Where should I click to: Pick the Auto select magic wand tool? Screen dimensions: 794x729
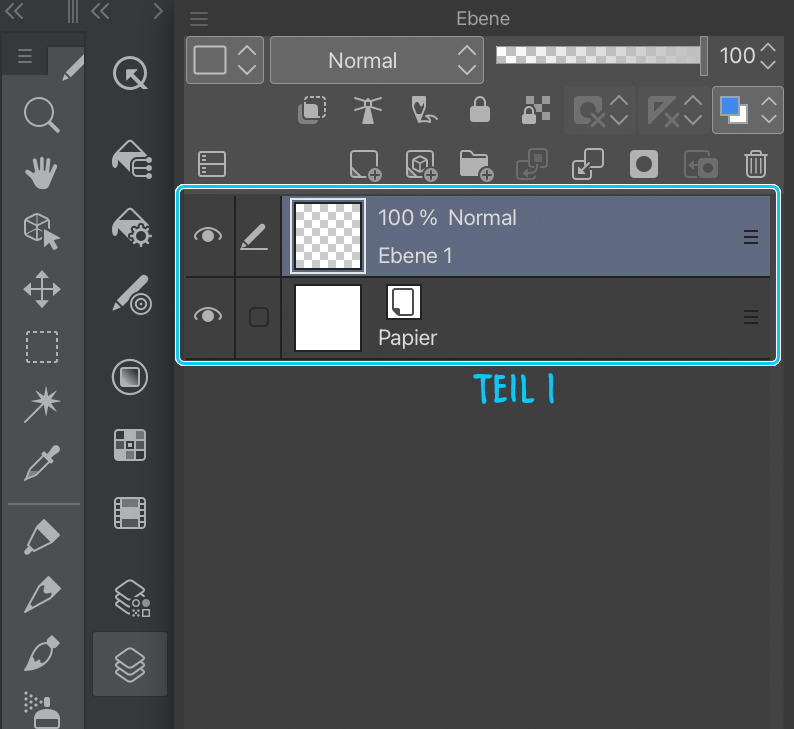[41, 404]
